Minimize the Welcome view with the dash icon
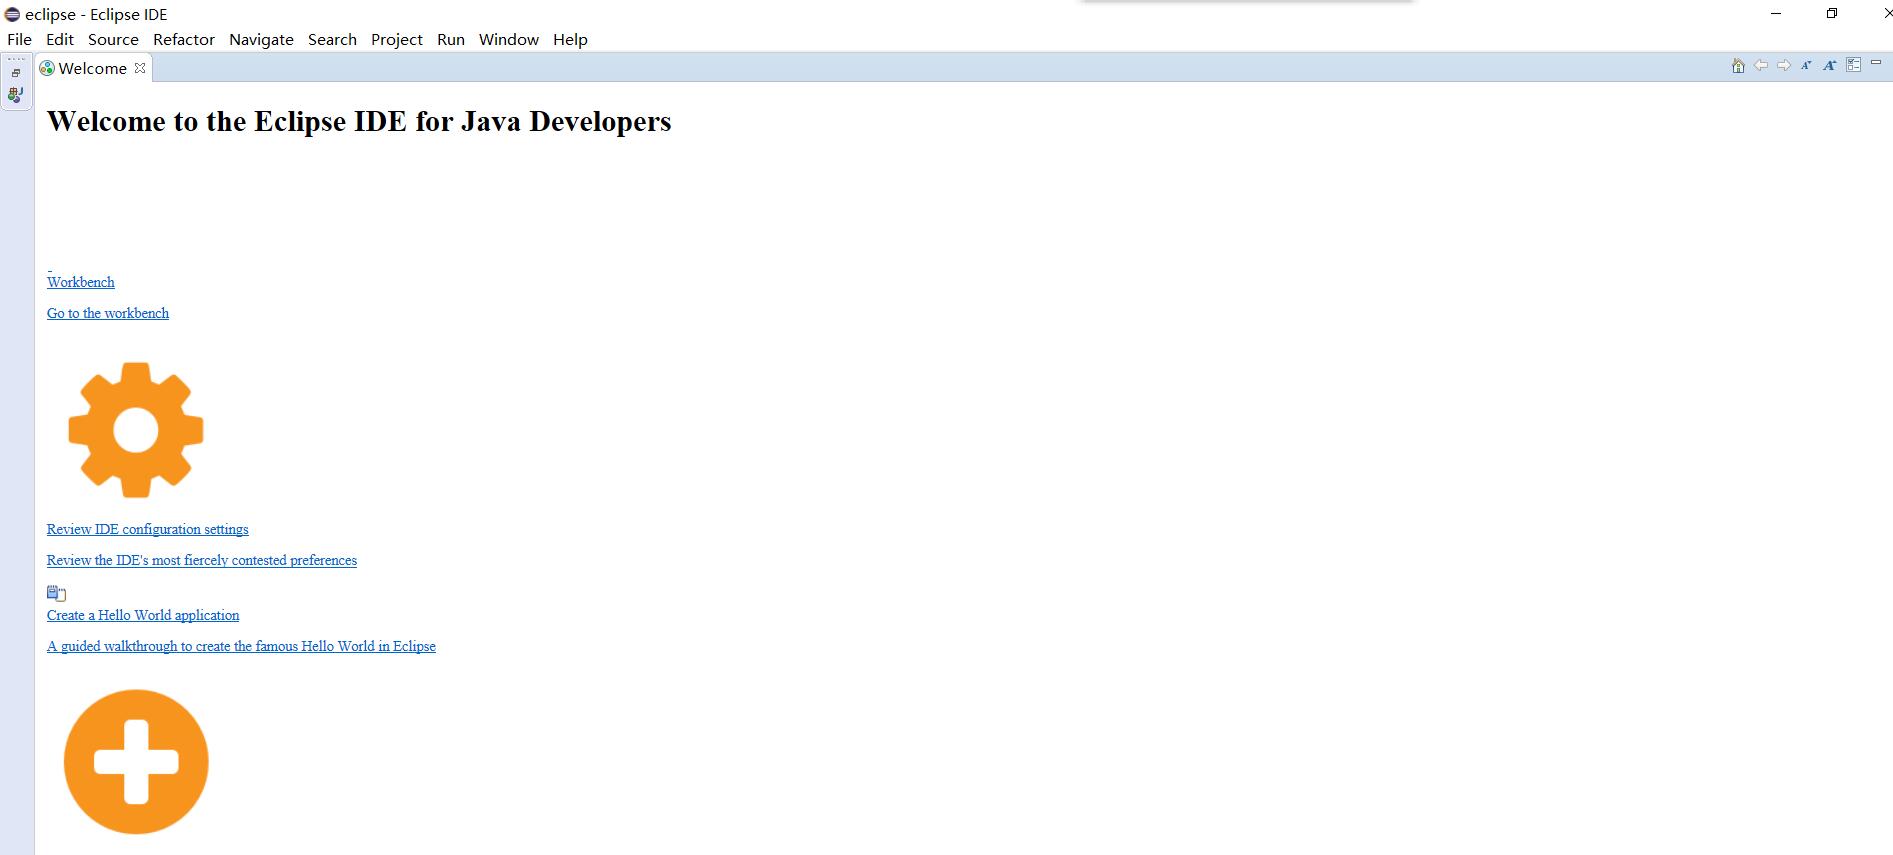 click(1876, 63)
